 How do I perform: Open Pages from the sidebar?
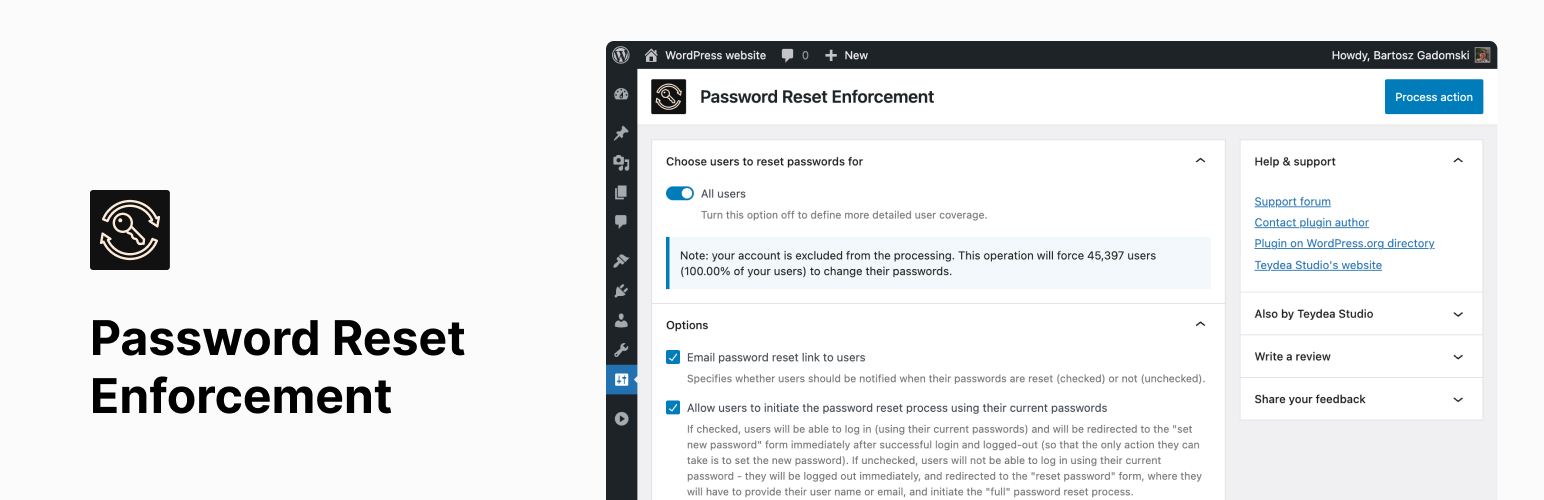pos(621,192)
